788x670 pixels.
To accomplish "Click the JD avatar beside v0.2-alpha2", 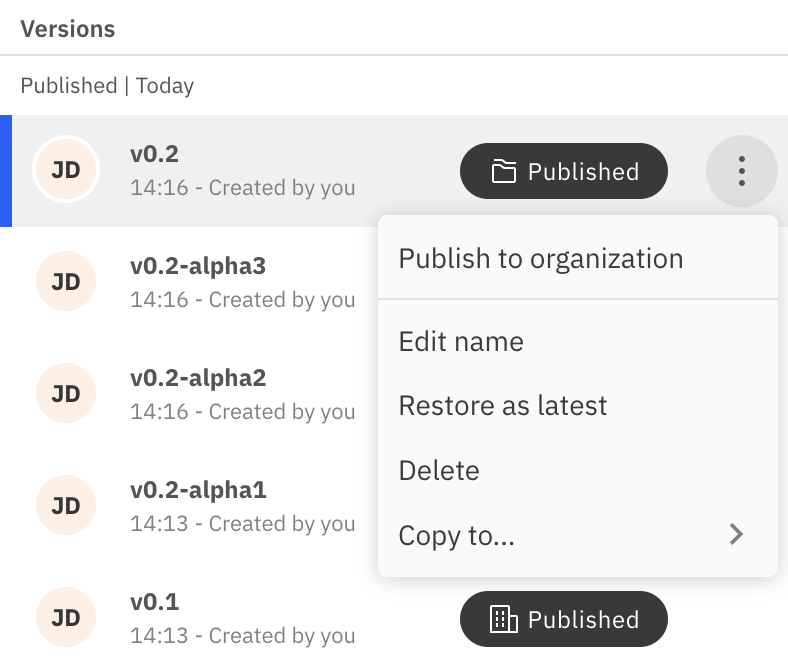I will 66,394.
